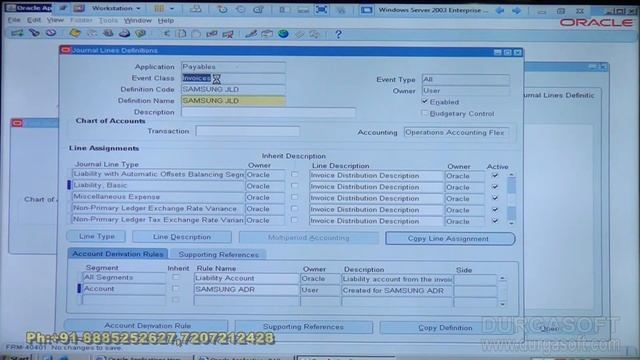This screenshot has height=360, width=640.
Task: Open the dropdown arrow beside the pause icon
Action: point(172,8)
